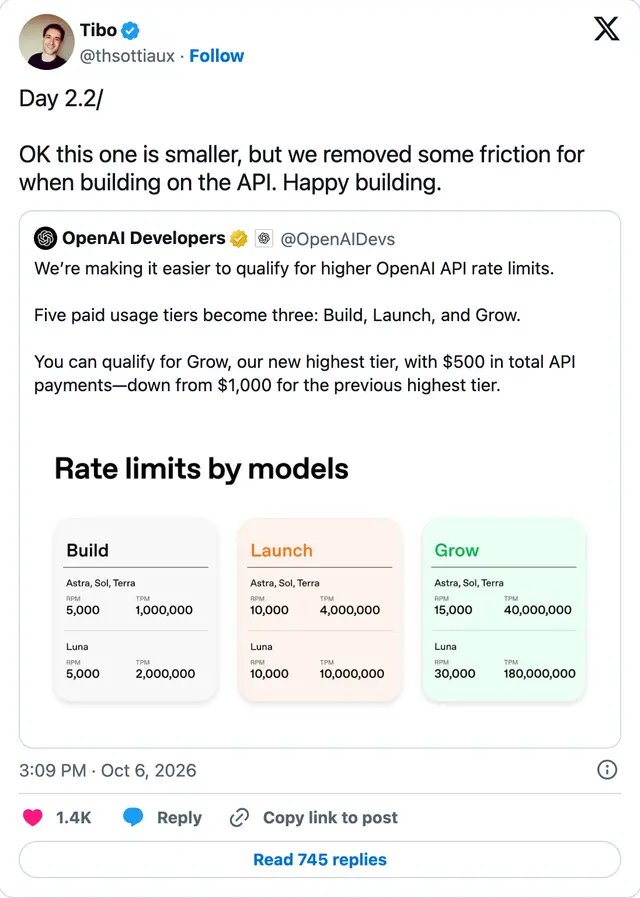Viewport: 640px width, 898px height.
Task: Click the blue verified badge next to Tibo
Action: coord(131,30)
